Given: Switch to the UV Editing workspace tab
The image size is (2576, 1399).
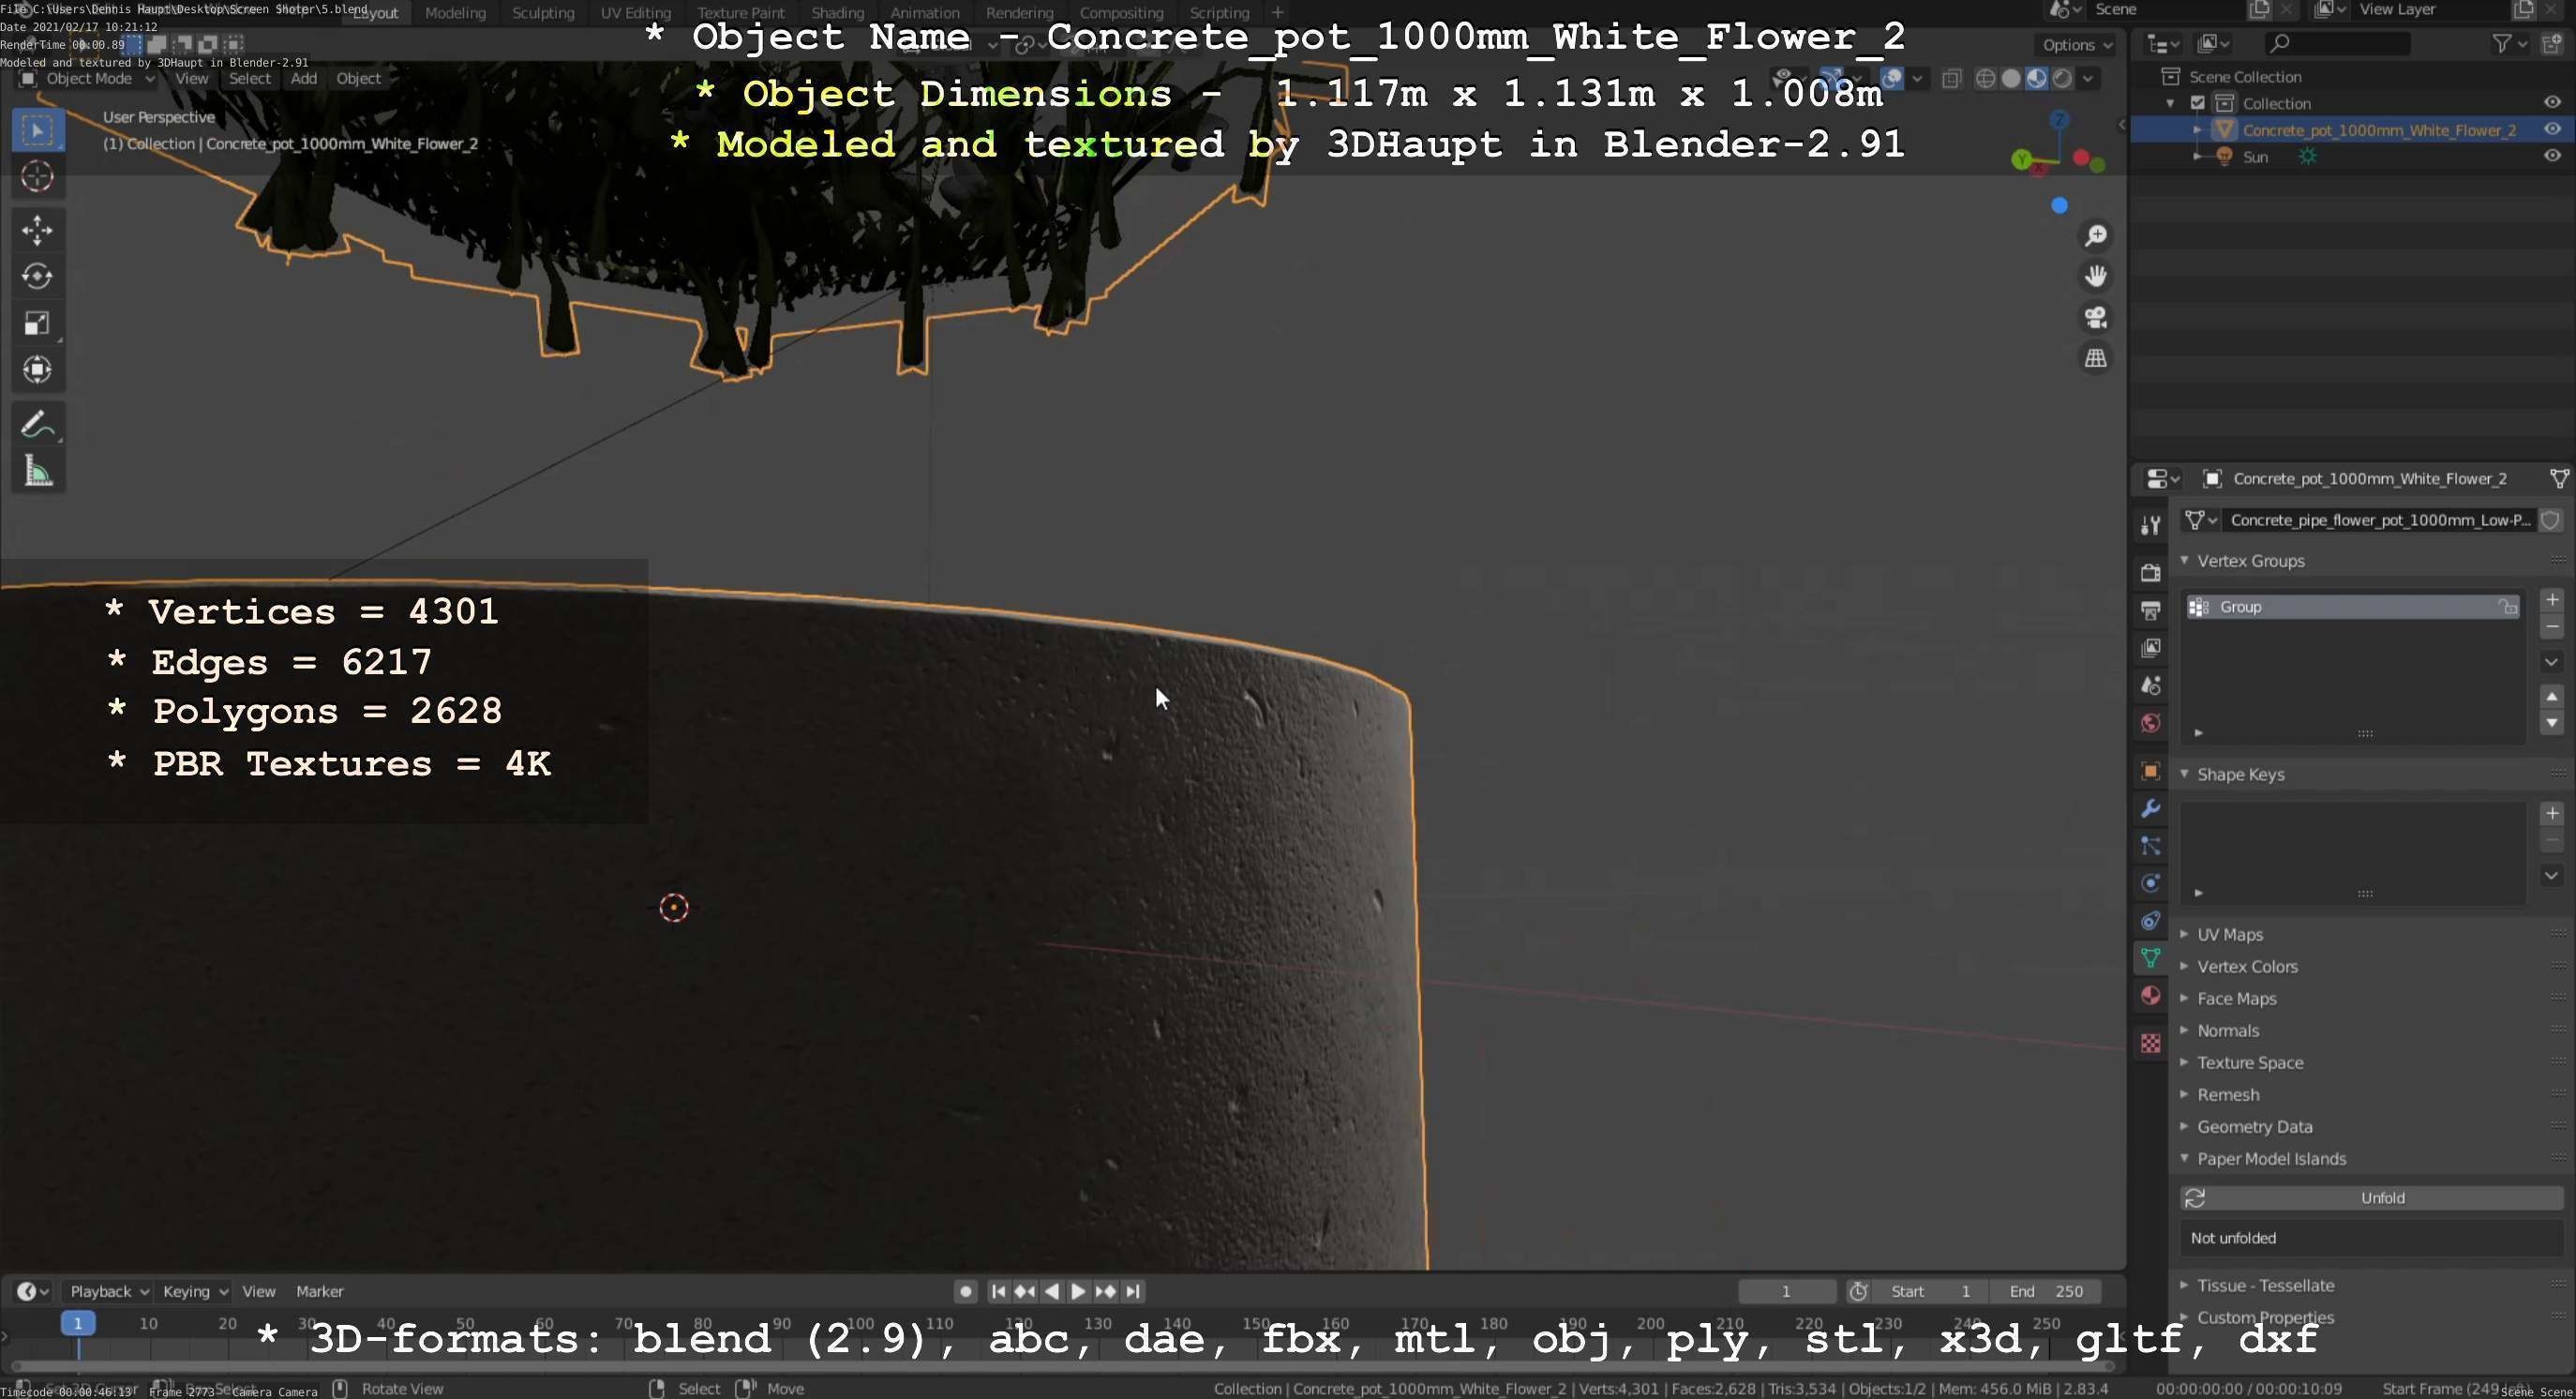Looking at the screenshot, I should pyautogui.click(x=635, y=13).
